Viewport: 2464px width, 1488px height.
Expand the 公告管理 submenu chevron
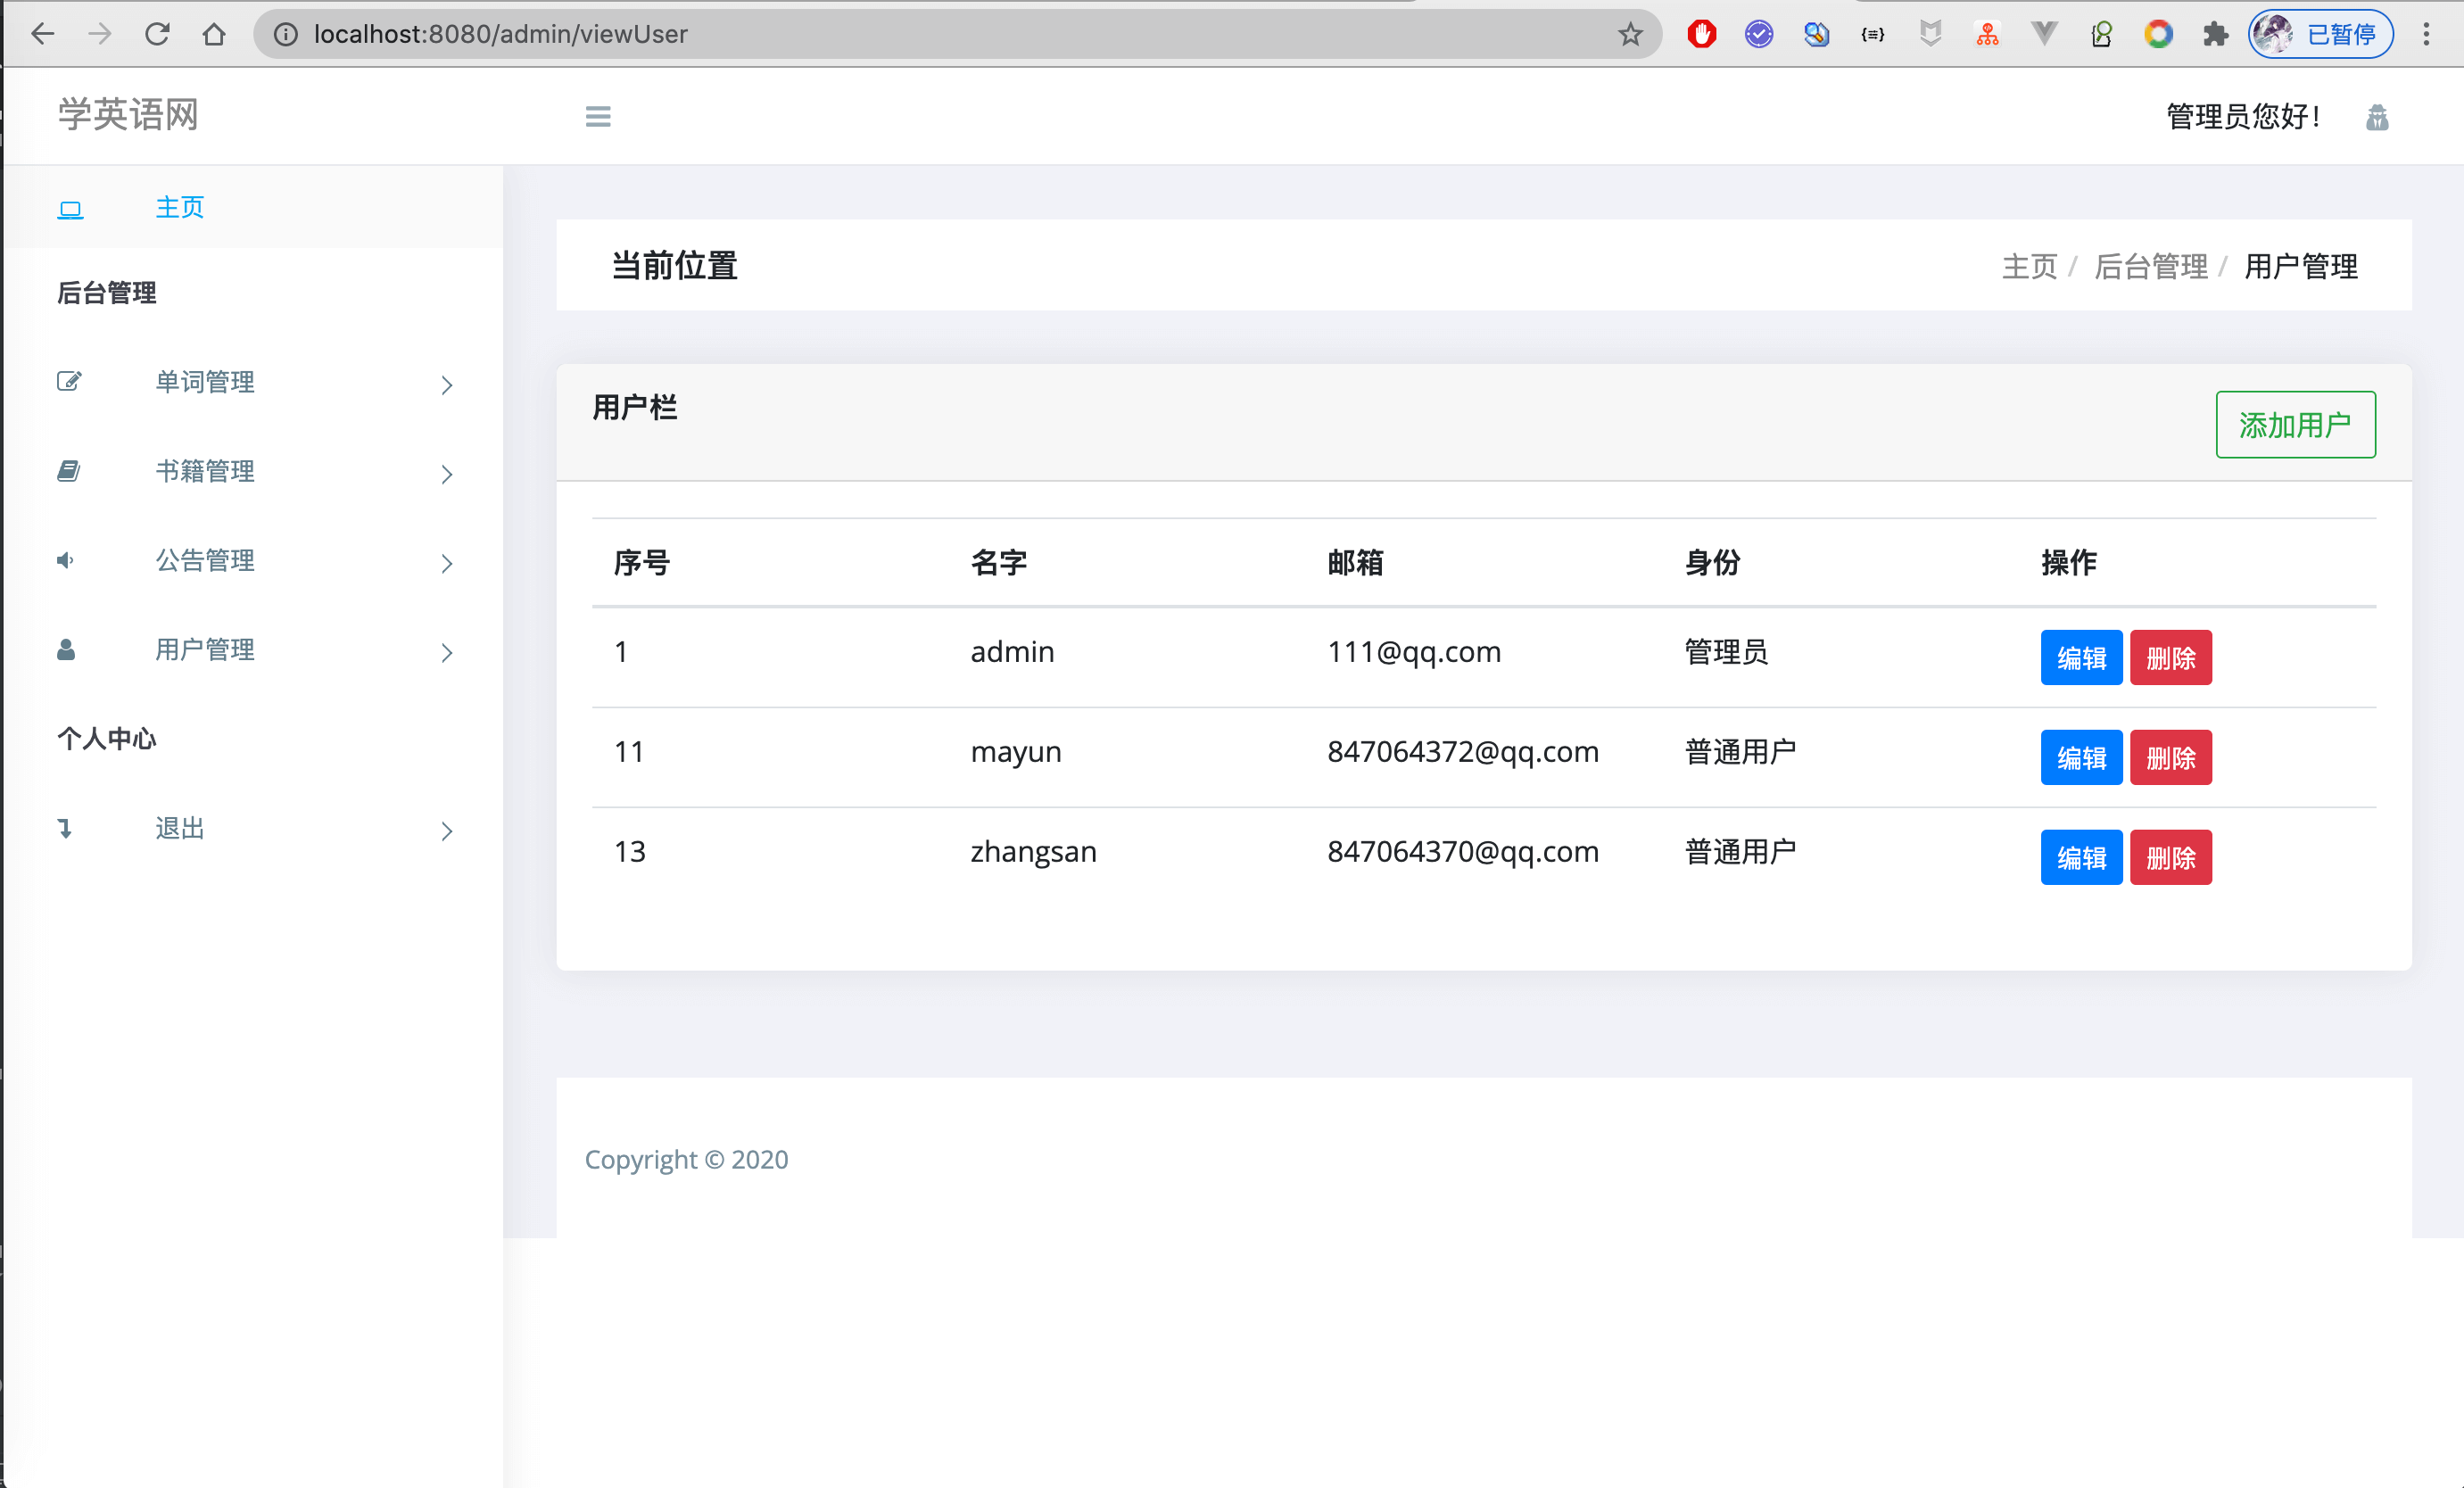[446, 563]
